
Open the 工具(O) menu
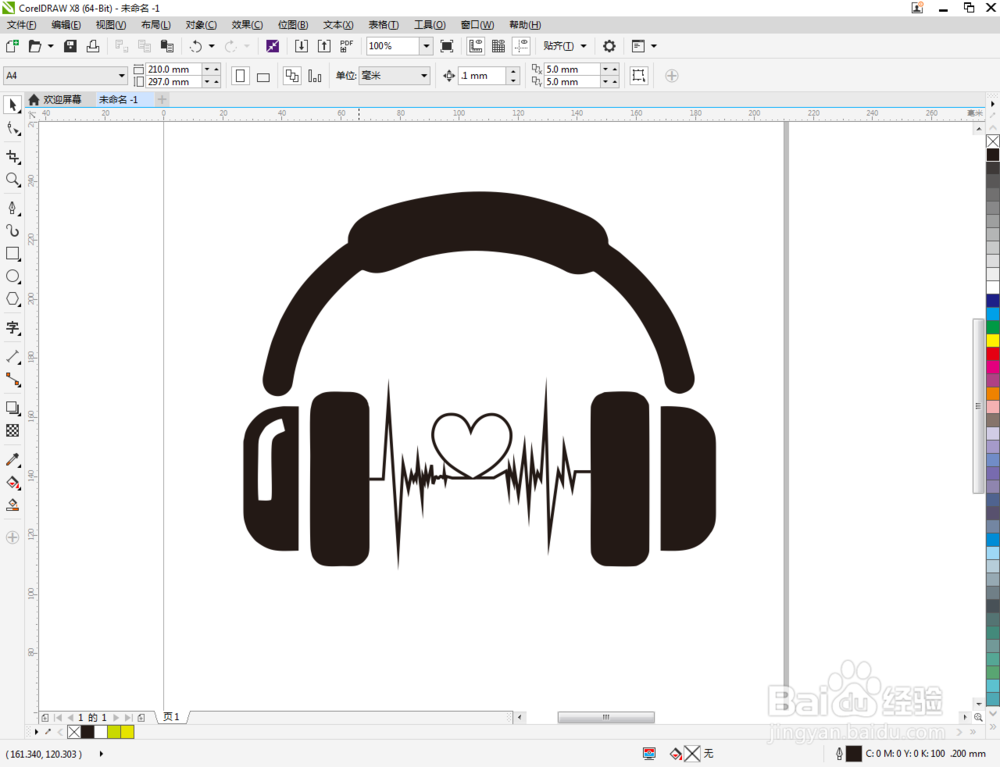tap(429, 25)
